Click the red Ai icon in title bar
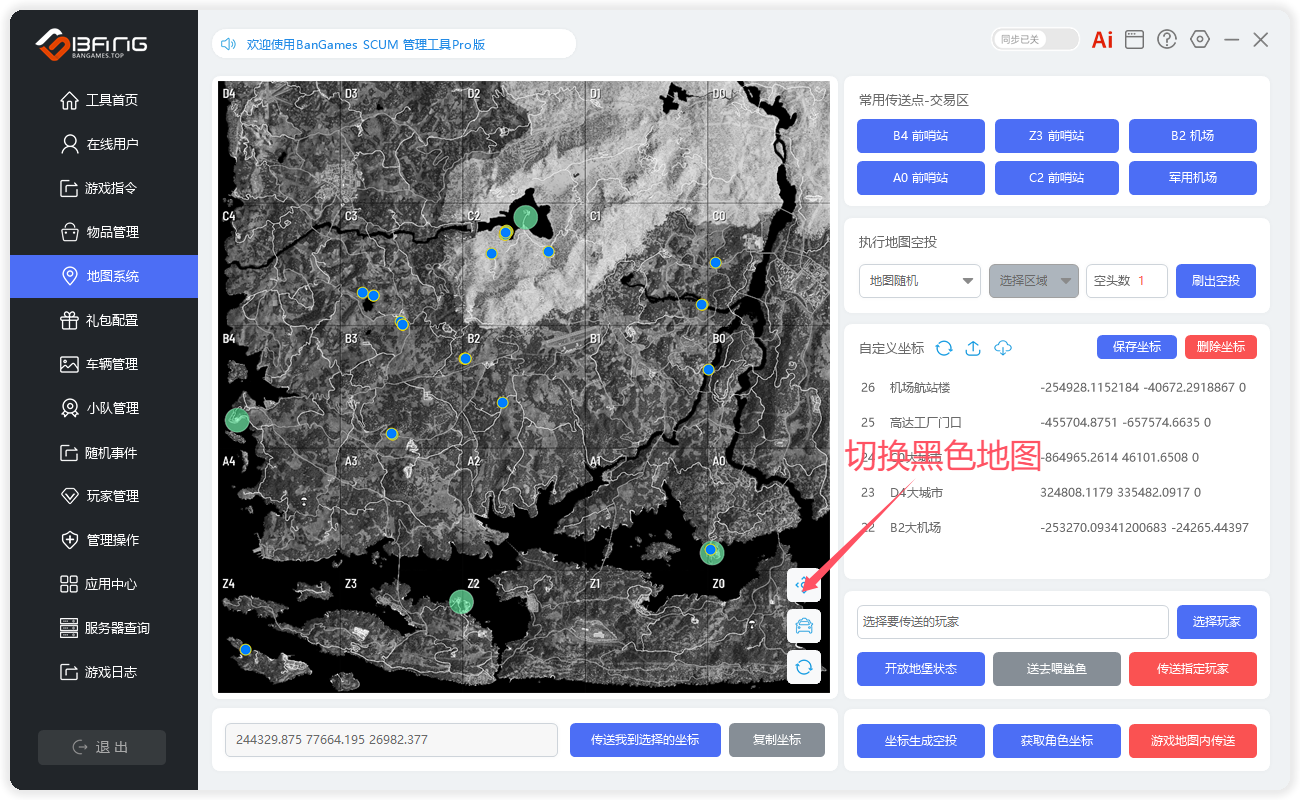Viewport: 1300px width, 800px height. (1102, 40)
